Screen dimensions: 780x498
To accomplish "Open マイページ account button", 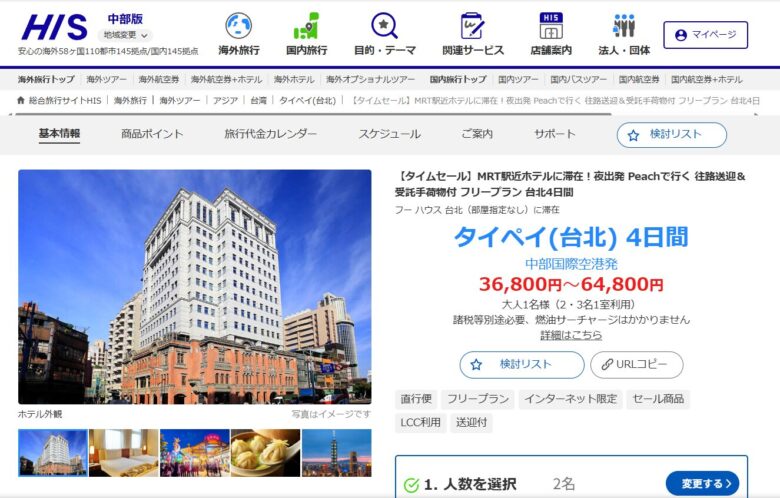I will (x=705, y=34).
